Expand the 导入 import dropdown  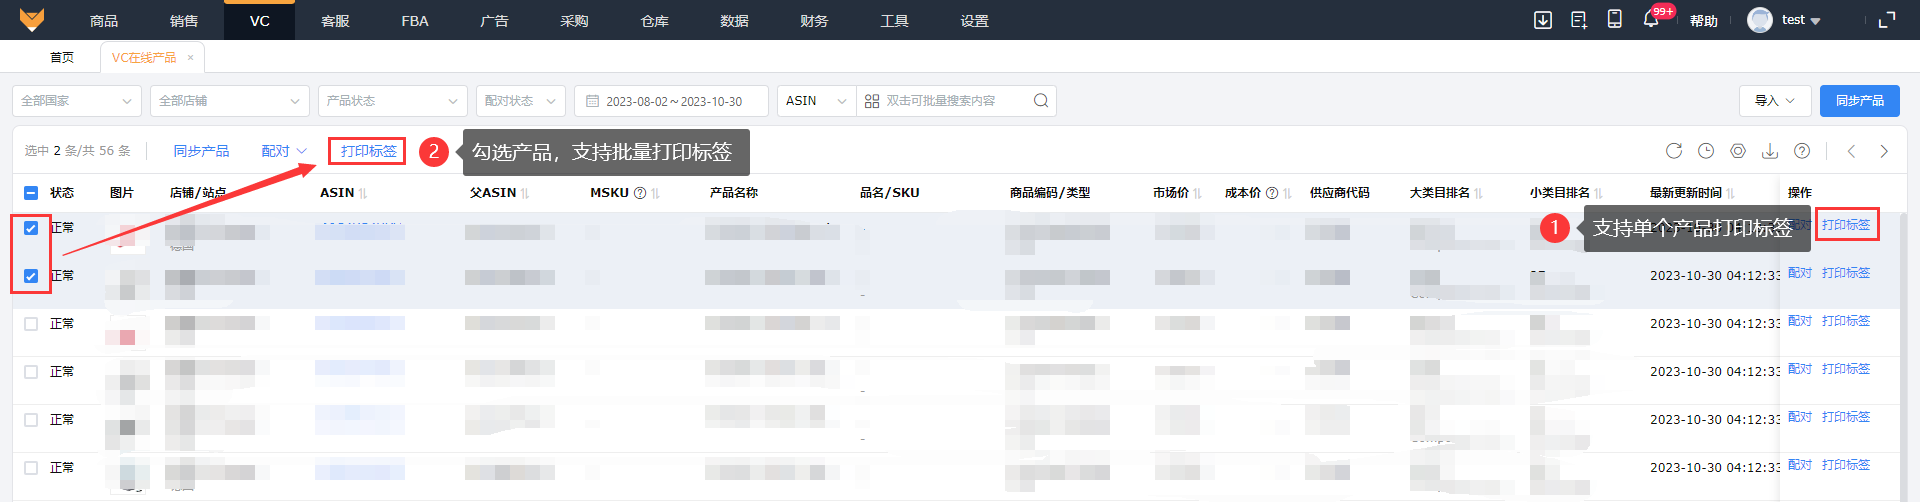pos(1775,101)
